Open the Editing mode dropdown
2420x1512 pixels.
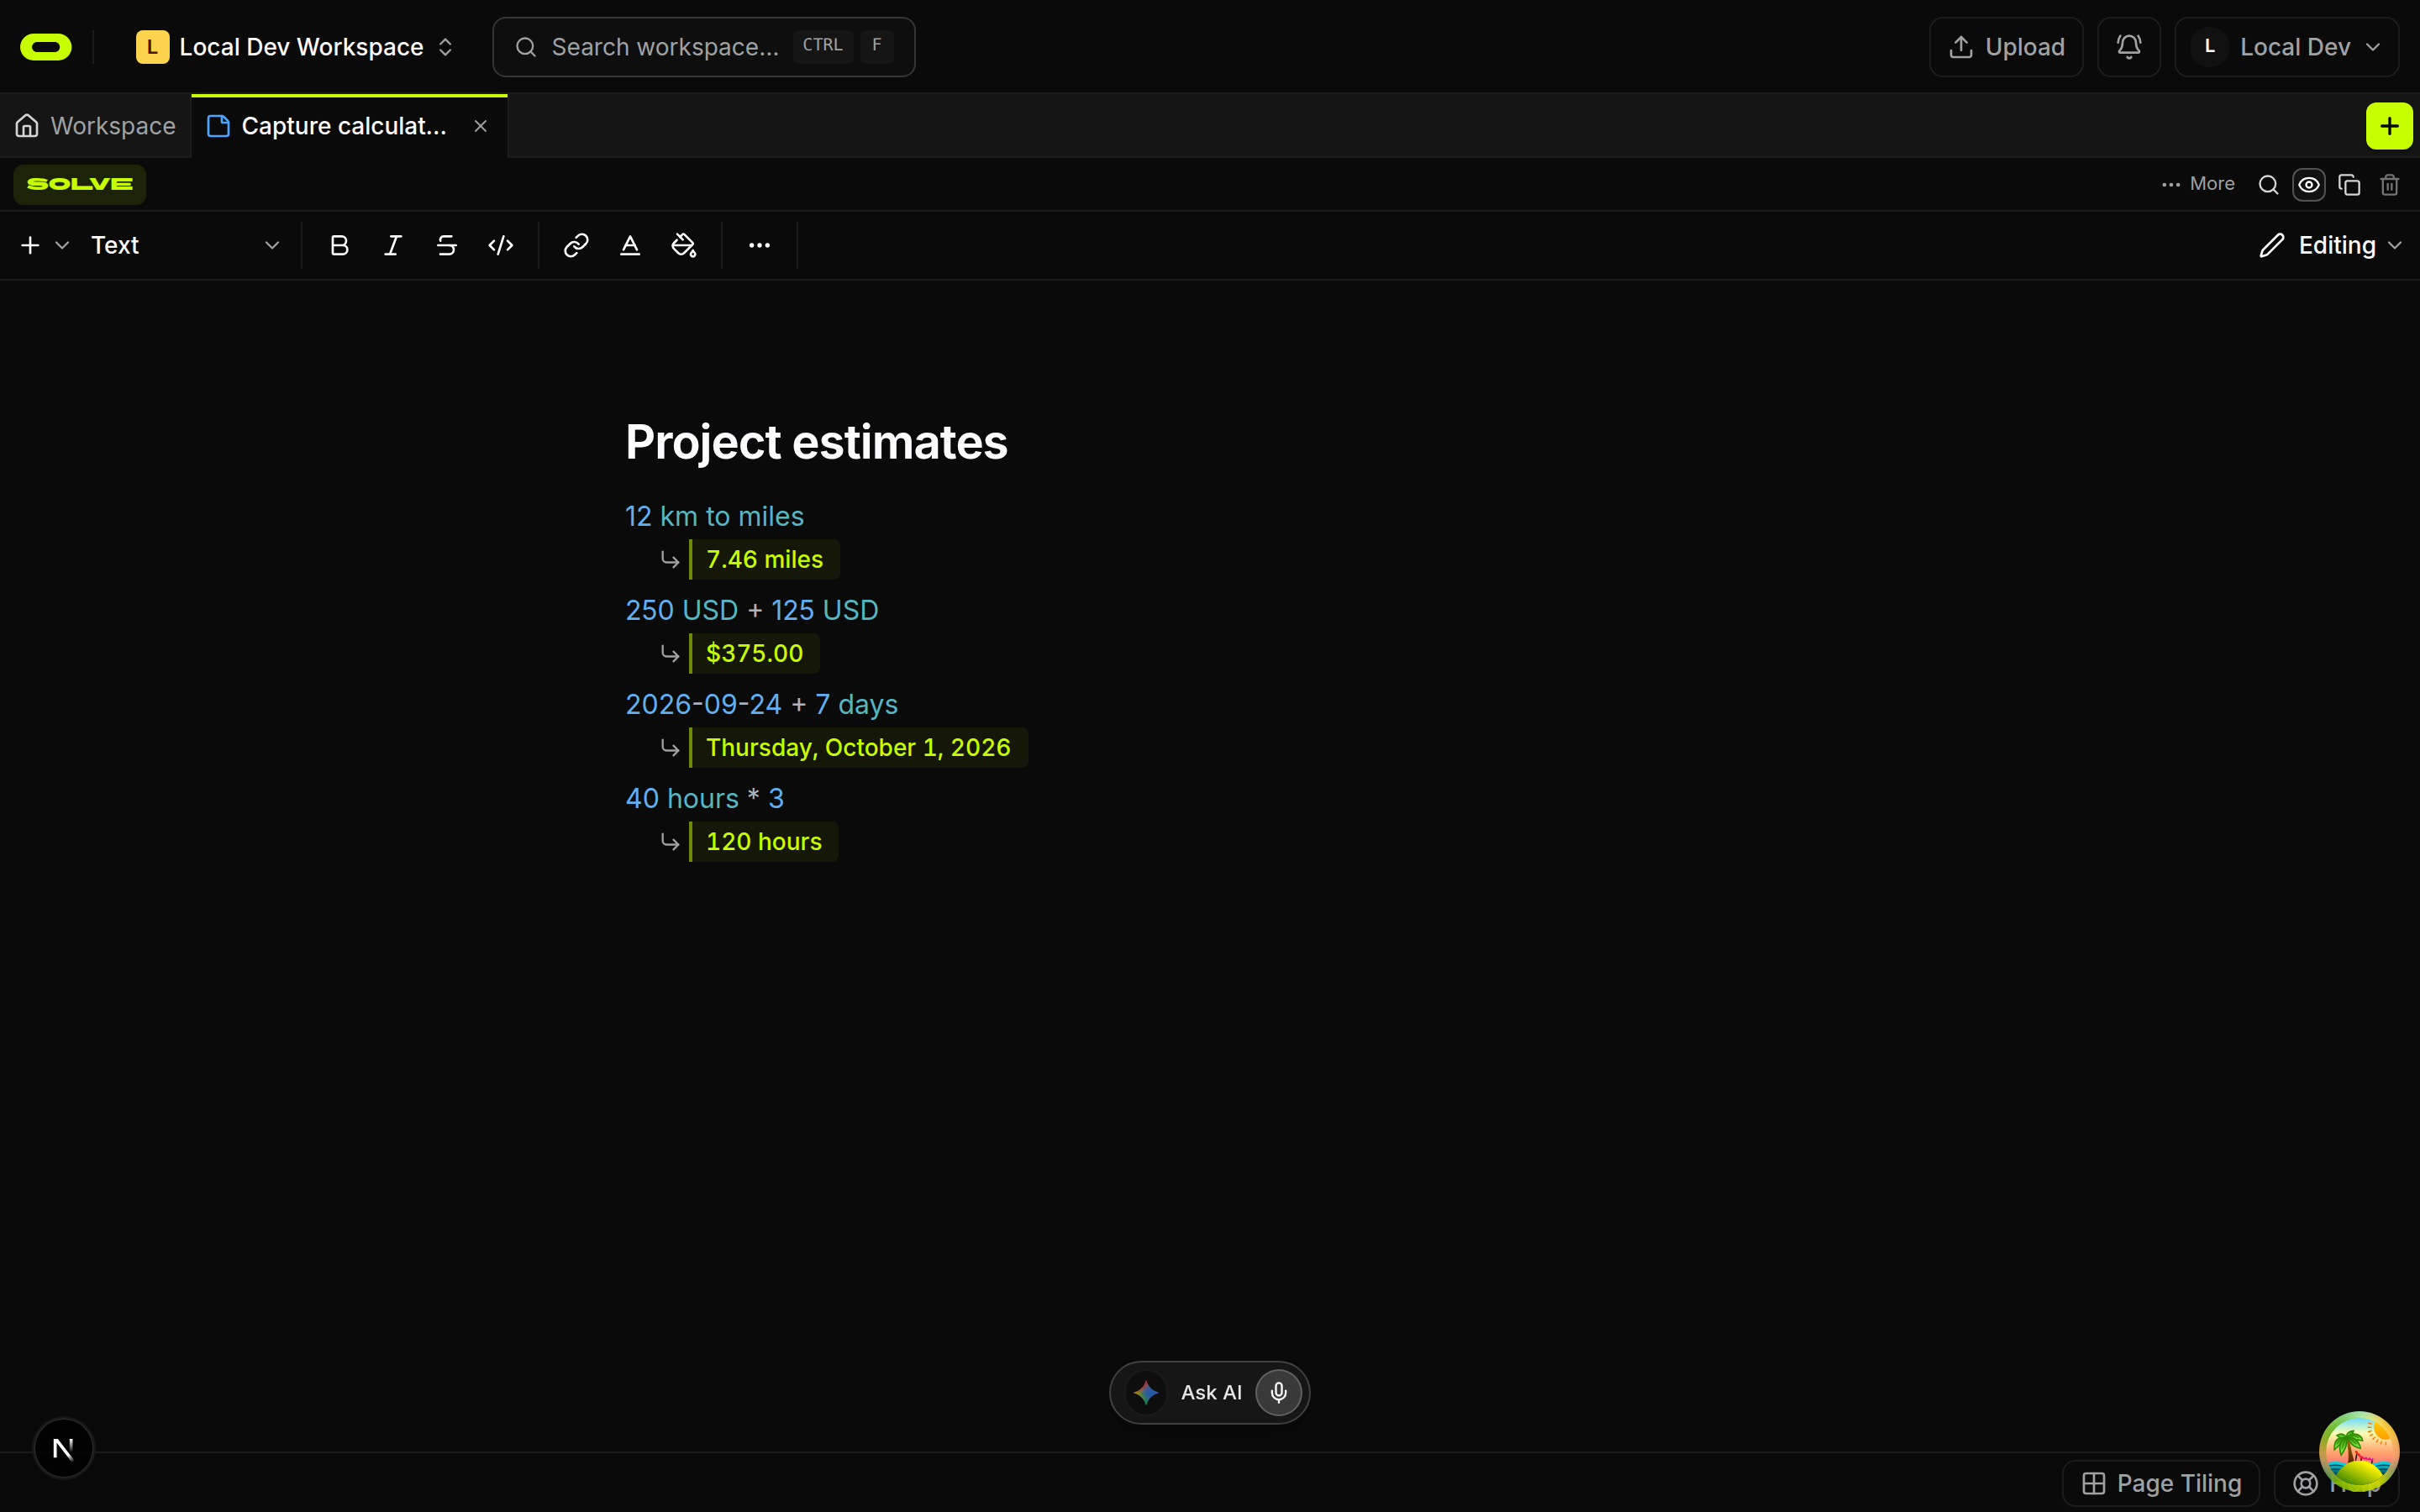(x=2330, y=245)
